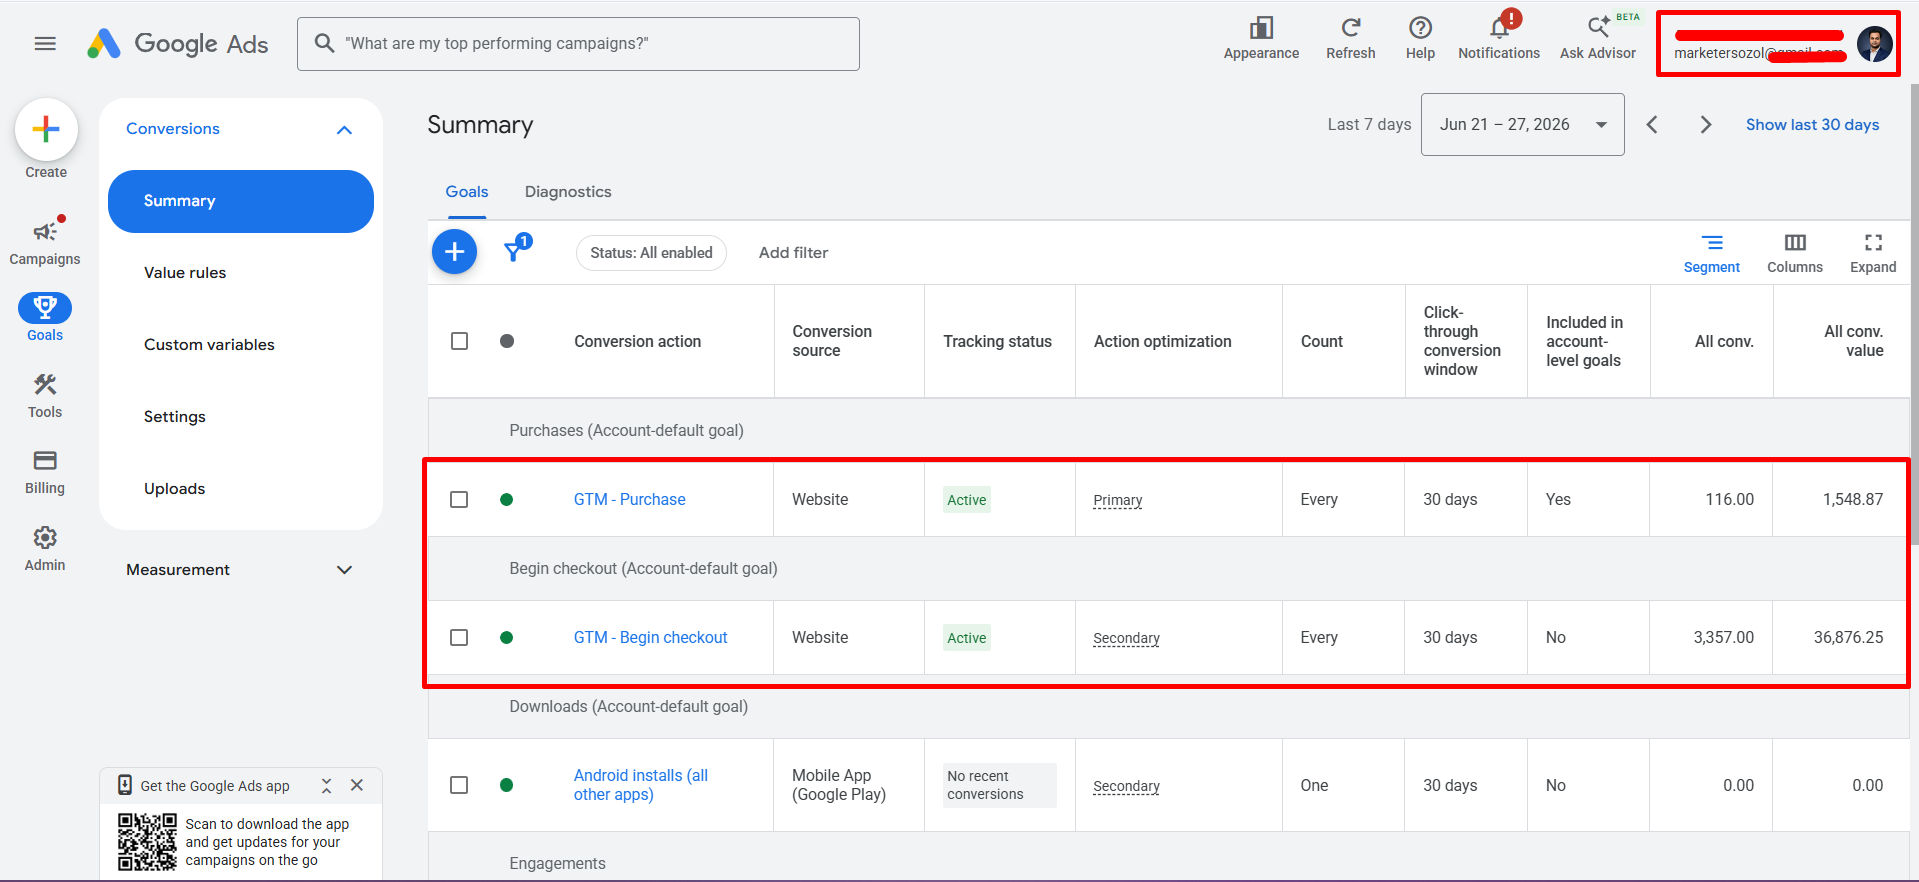The image size is (1919, 882).
Task: Select all rows header checkbox
Action: pyautogui.click(x=459, y=341)
